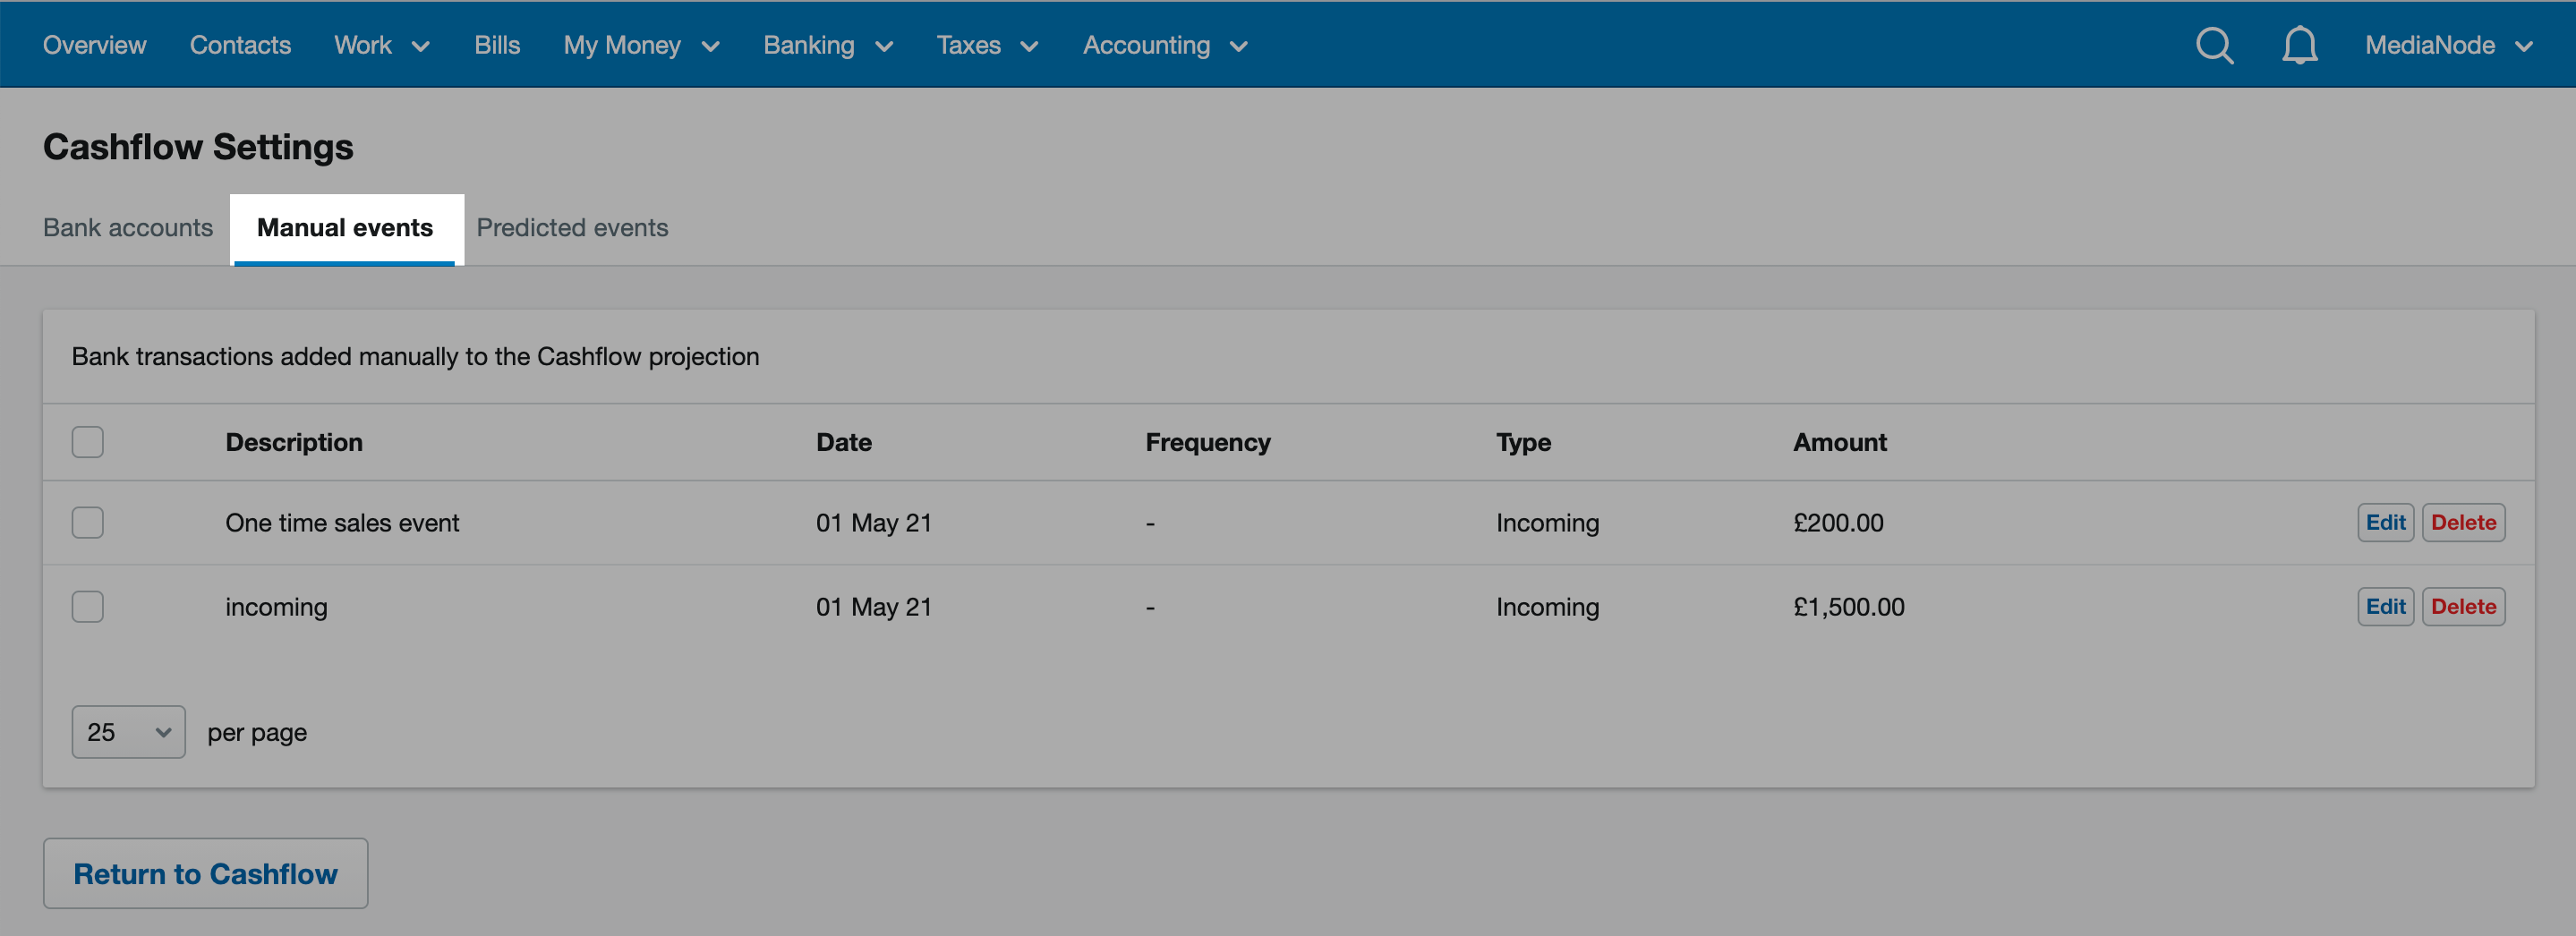Screen dimensions: 2576x936
Task: Click the 'incoming' description cell
Action: tap(276, 606)
